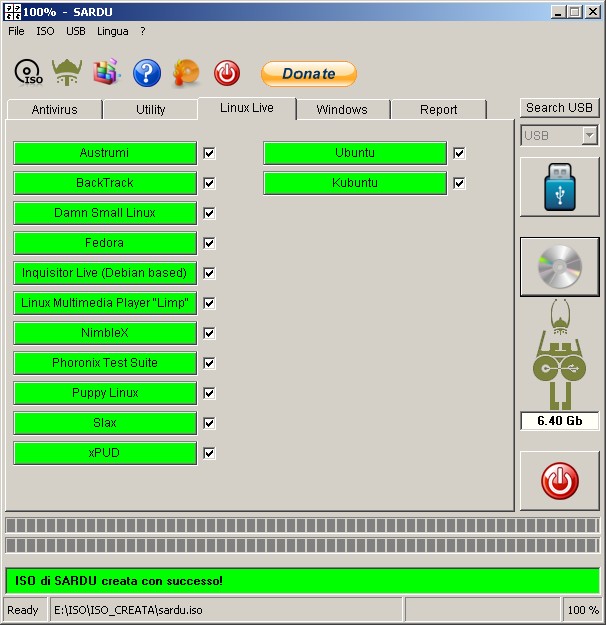
Task: Open the File menu
Action: [16, 31]
